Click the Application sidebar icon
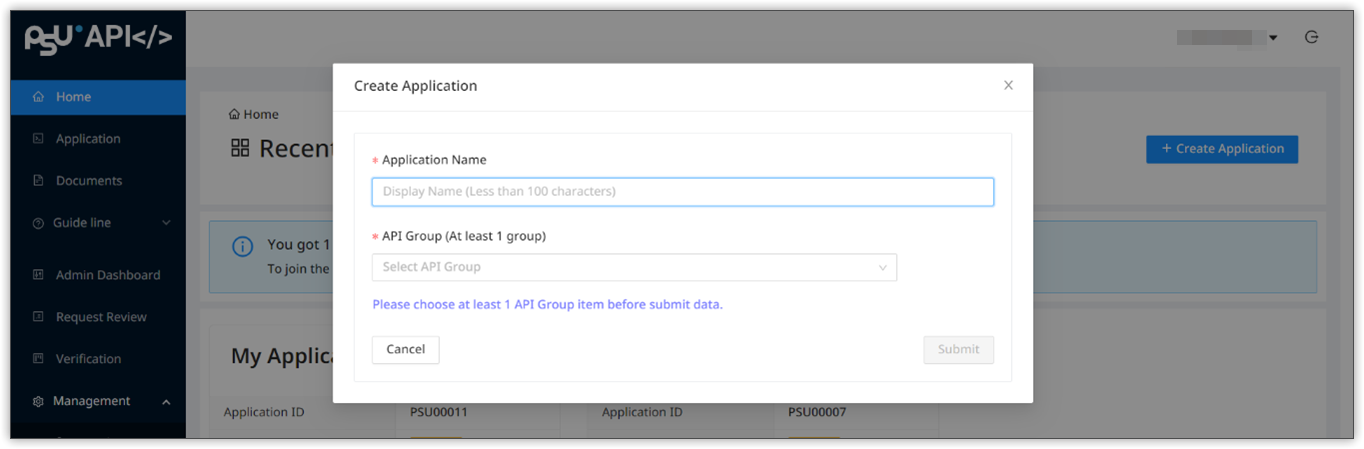This screenshot has height=449, width=1364. (38, 139)
